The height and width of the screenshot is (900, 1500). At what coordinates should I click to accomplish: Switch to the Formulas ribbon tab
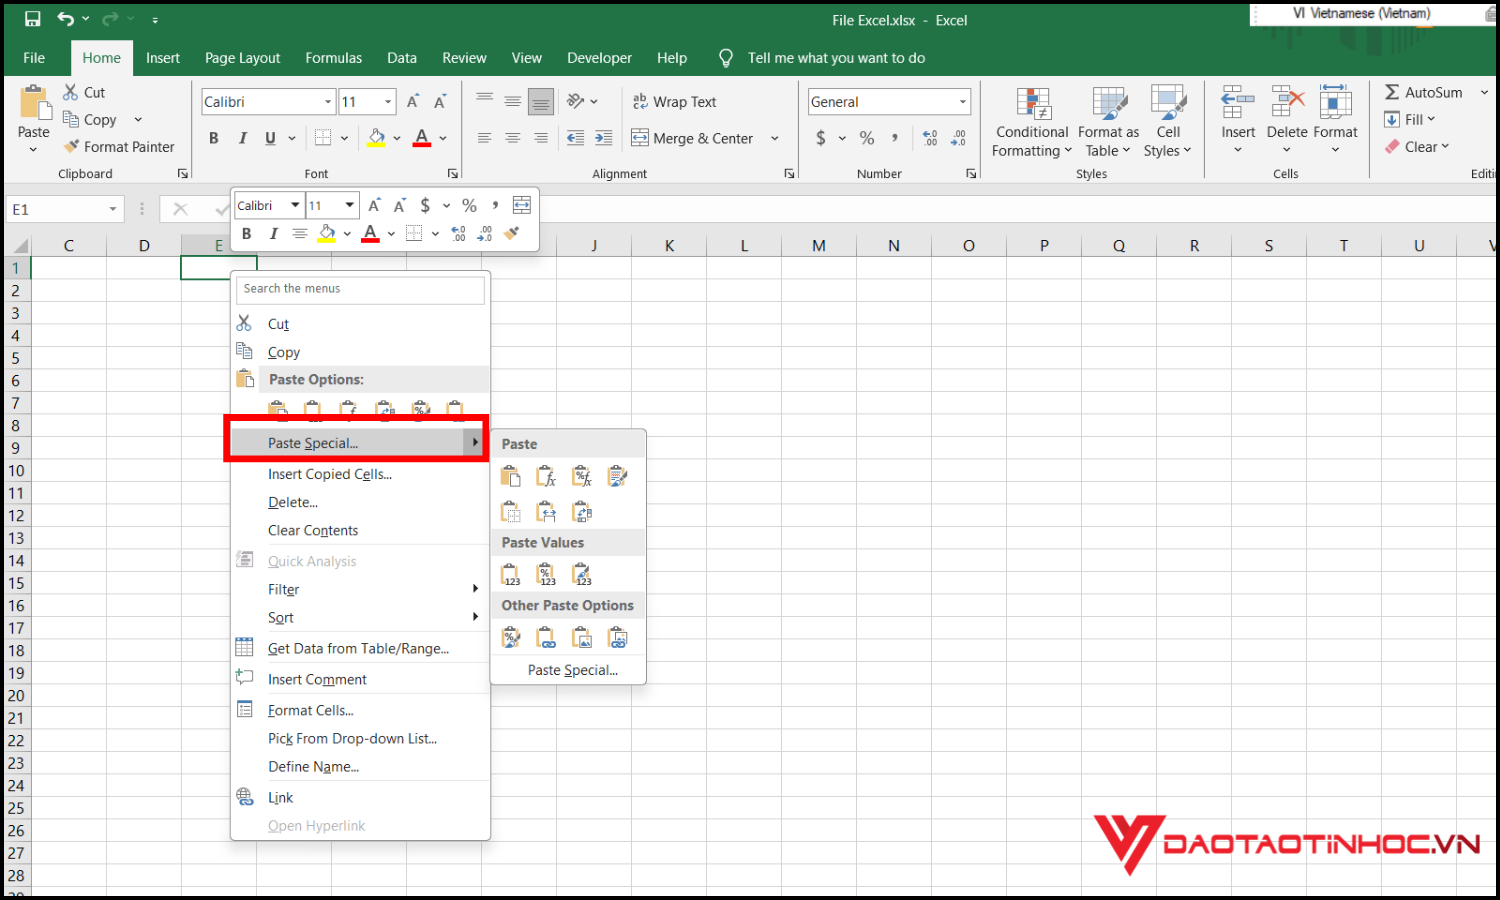click(333, 58)
